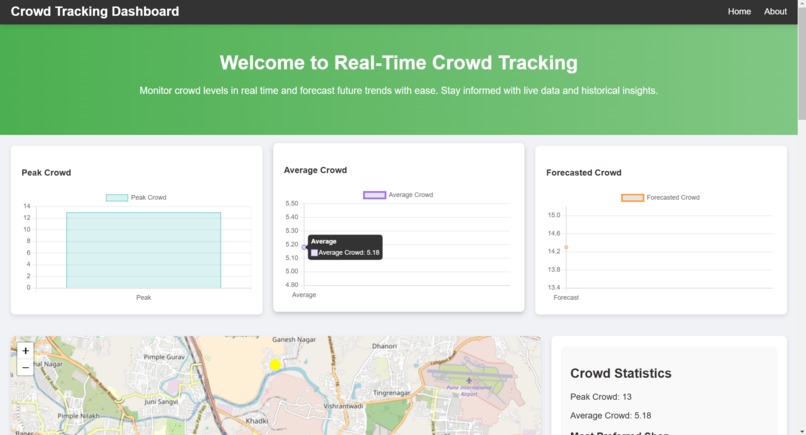Click the Vishrantwadi map label
The height and width of the screenshot is (435, 806).
[x=343, y=406]
